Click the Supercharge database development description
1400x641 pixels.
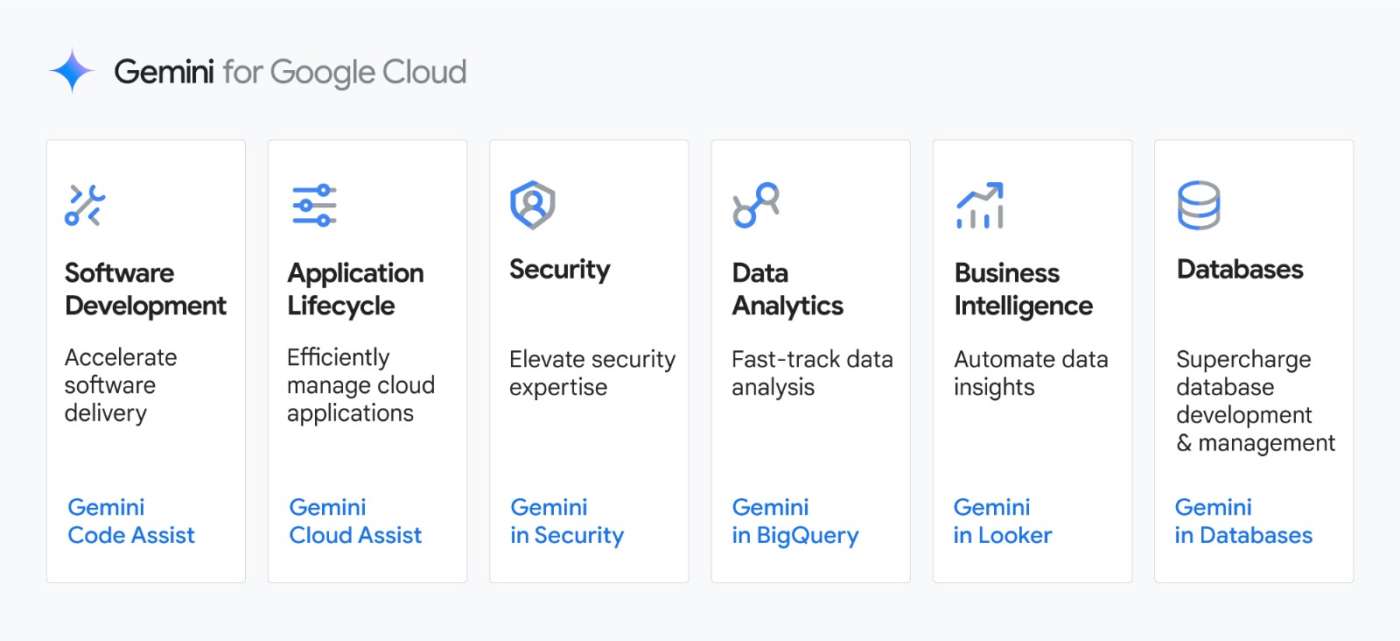tap(1255, 401)
